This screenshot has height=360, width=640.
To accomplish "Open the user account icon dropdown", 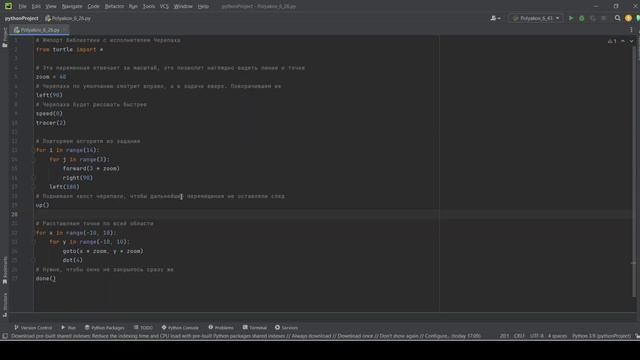I will tap(496, 18).
